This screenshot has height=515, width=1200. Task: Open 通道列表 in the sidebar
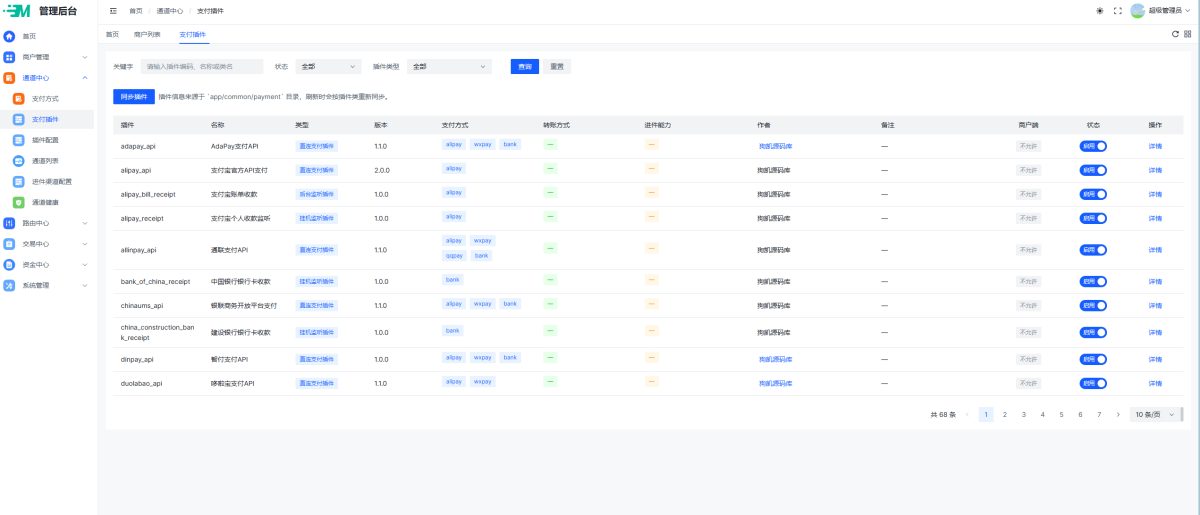click(46, 160)
